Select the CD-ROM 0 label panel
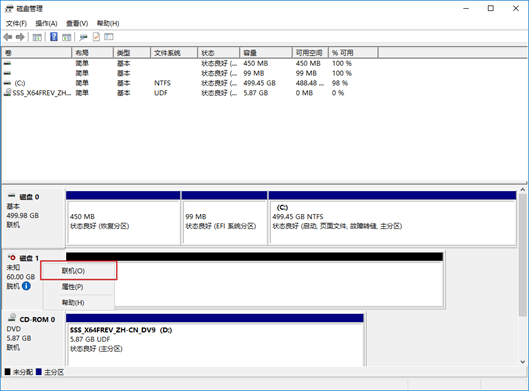This screenshot has height=391, width=529. click(x=34, y=339)
